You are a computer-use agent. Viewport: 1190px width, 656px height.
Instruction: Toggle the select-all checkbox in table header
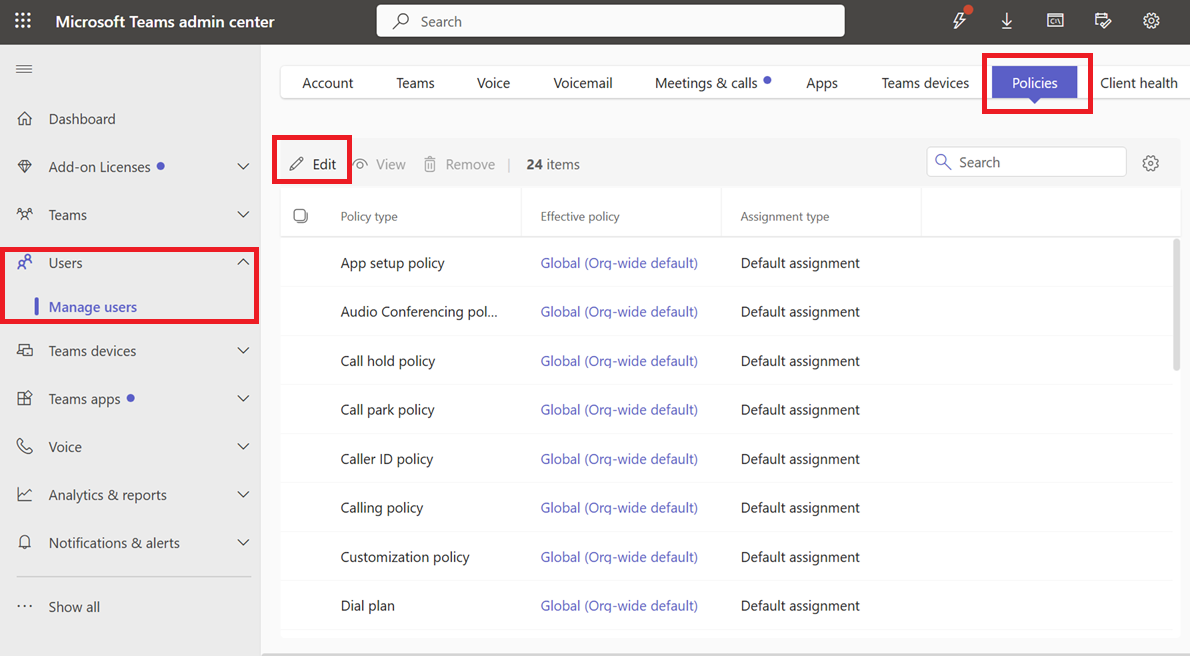click(x=301, y=216)
